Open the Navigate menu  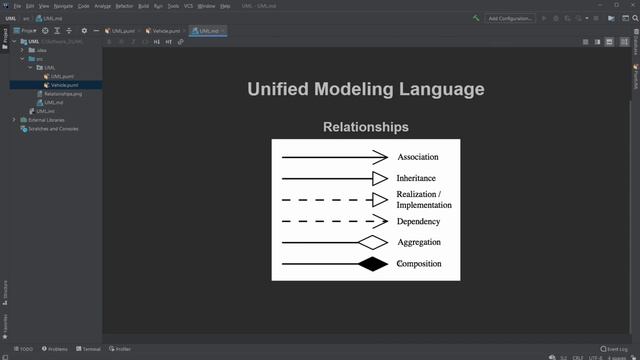[63, 6]
